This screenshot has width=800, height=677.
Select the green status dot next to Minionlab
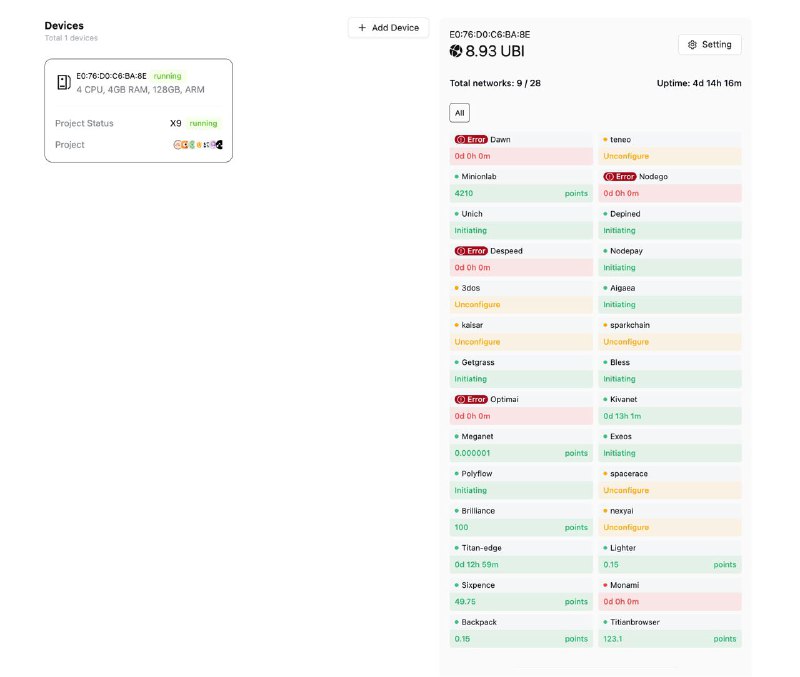(x=456, y=176)
